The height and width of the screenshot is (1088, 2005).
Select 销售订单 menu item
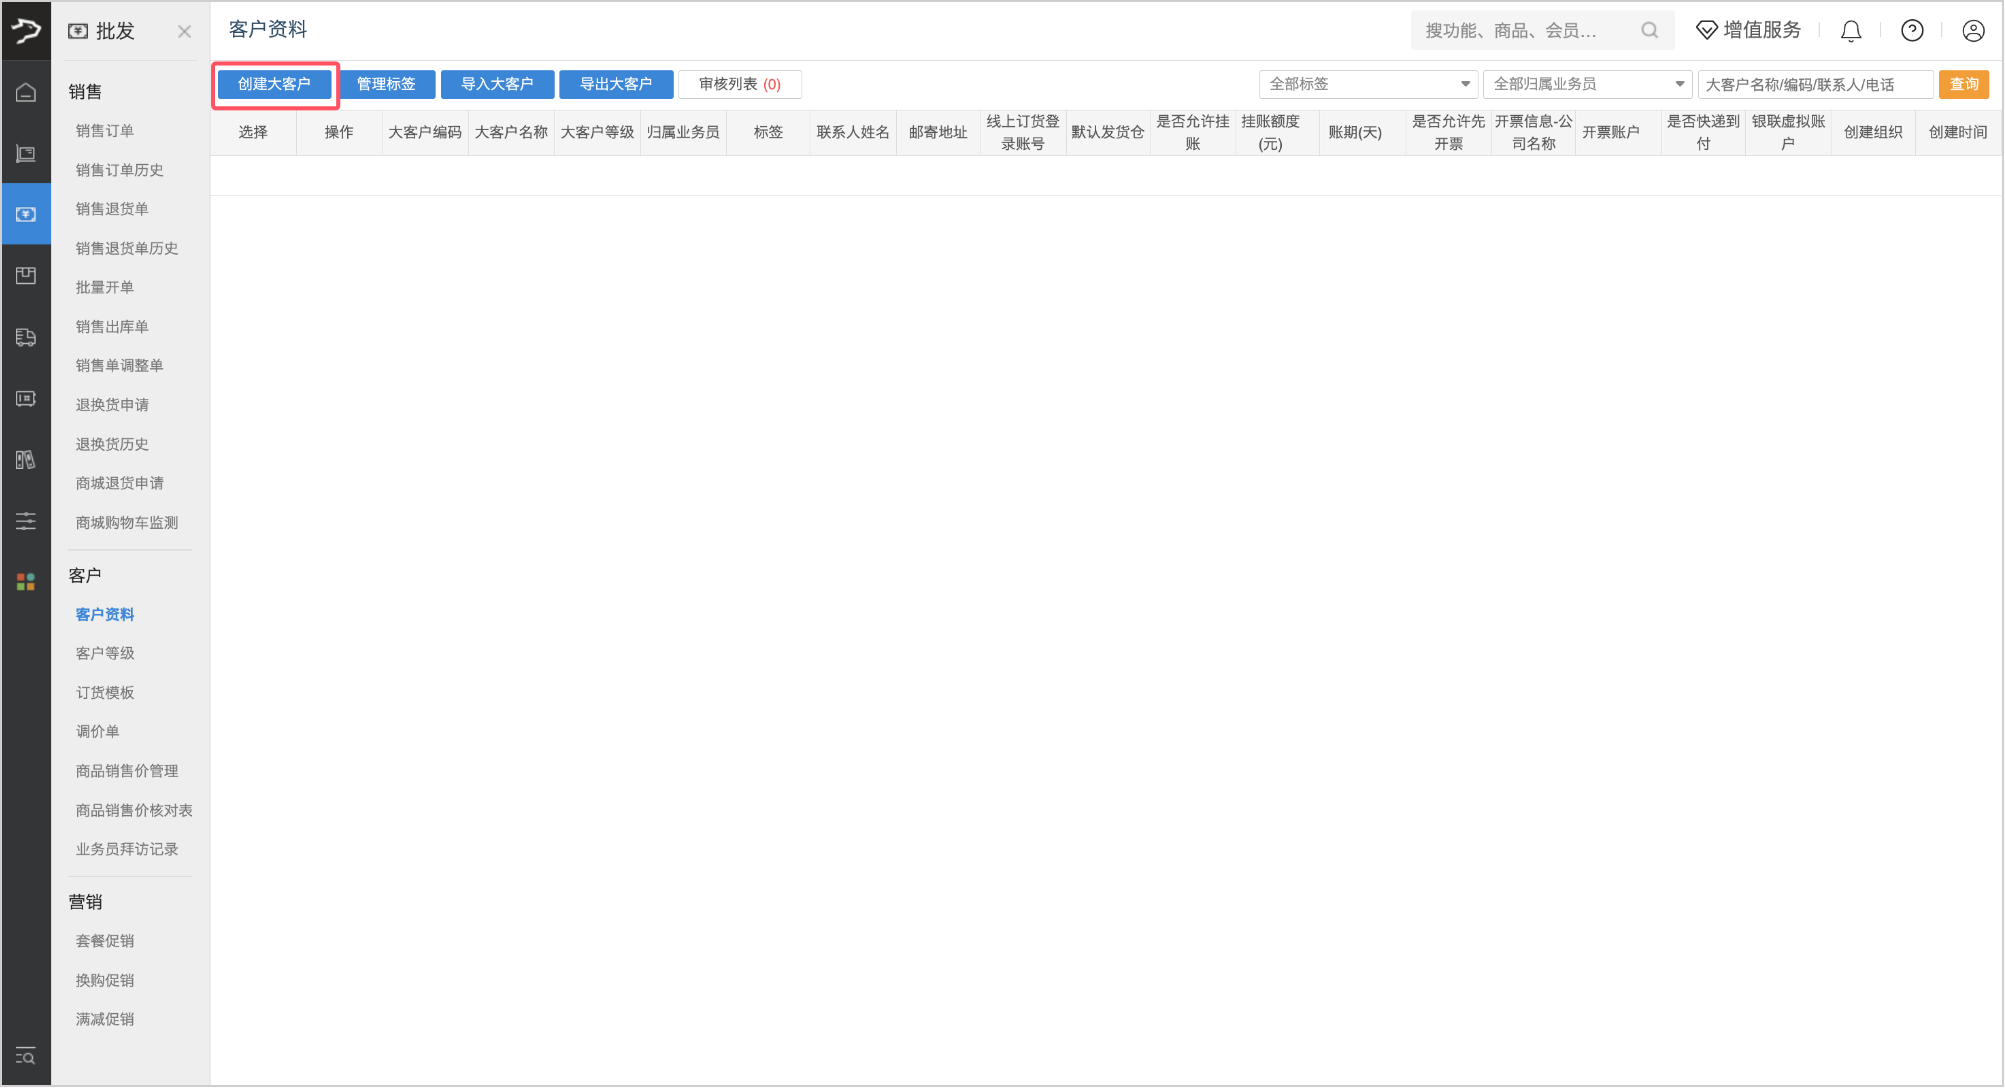(105, 131)
